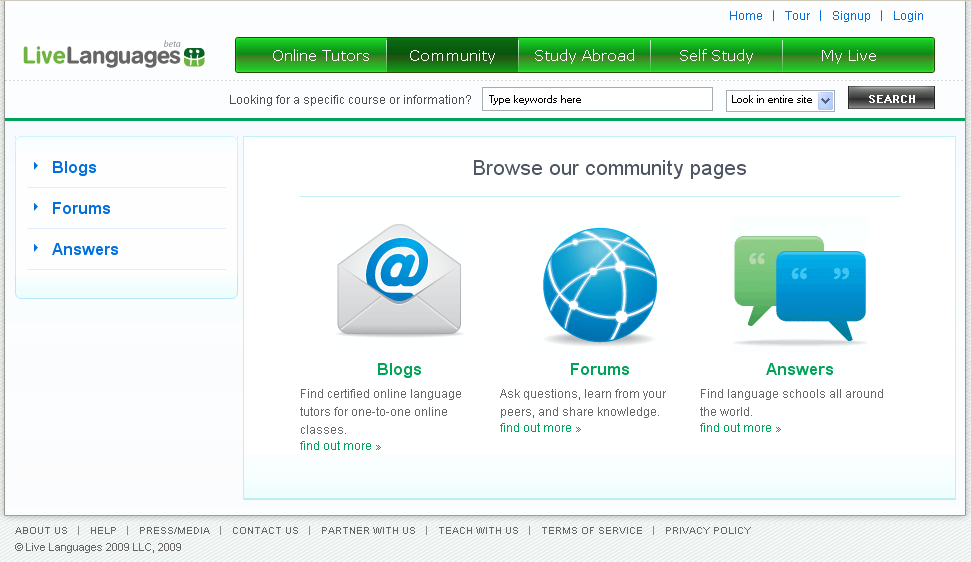The width and height of the screenshot is (971, 562).
Task: Follow 'find out more' under Blogs
Action: pyautogui.click(x=340, y=446)
